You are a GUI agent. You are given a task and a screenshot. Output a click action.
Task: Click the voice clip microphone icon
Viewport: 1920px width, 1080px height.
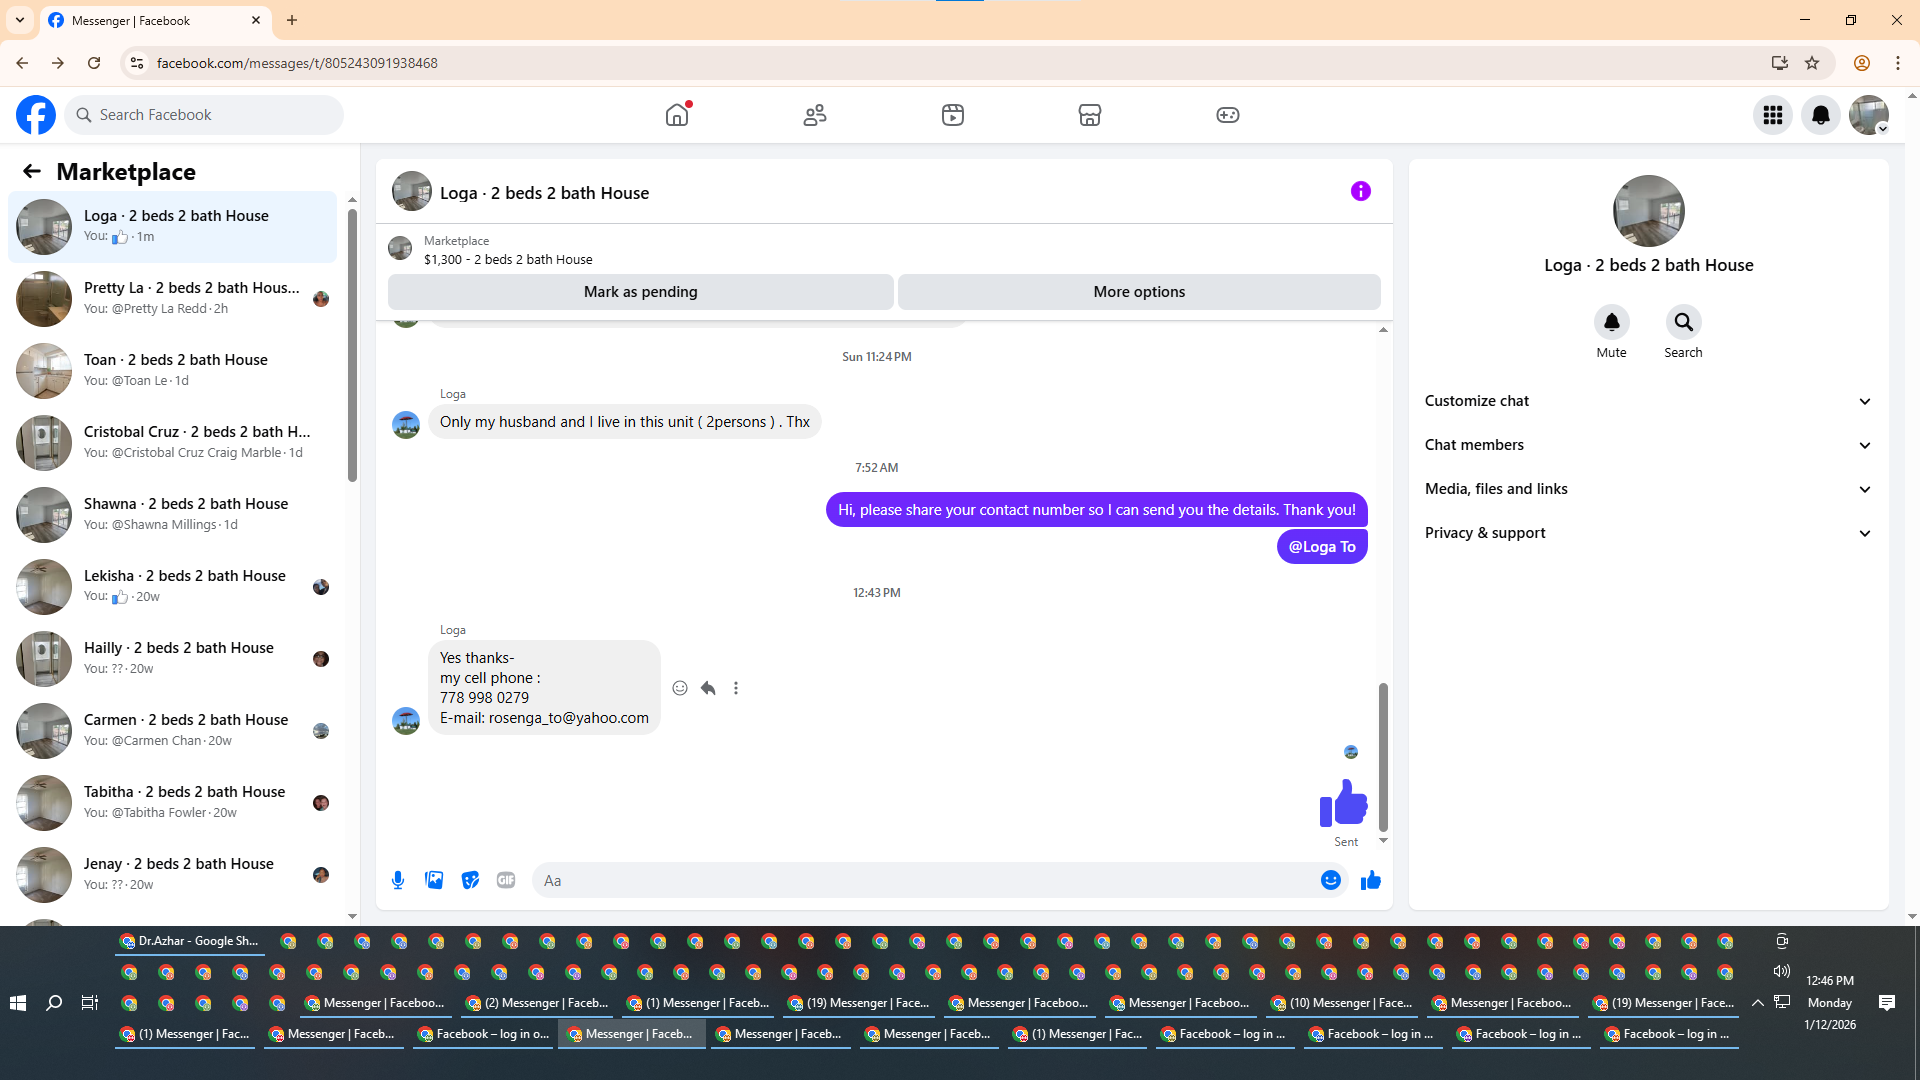[398, 880]
